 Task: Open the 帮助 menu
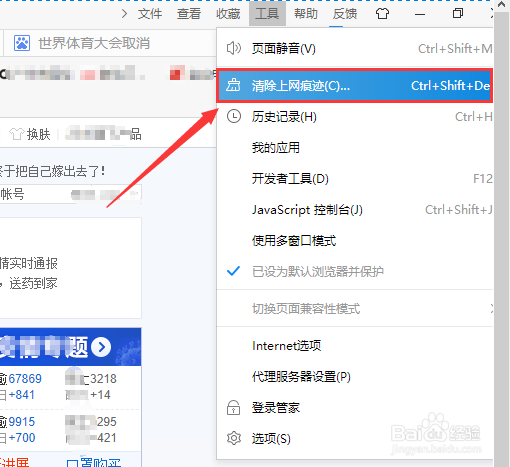click(306, 14)
